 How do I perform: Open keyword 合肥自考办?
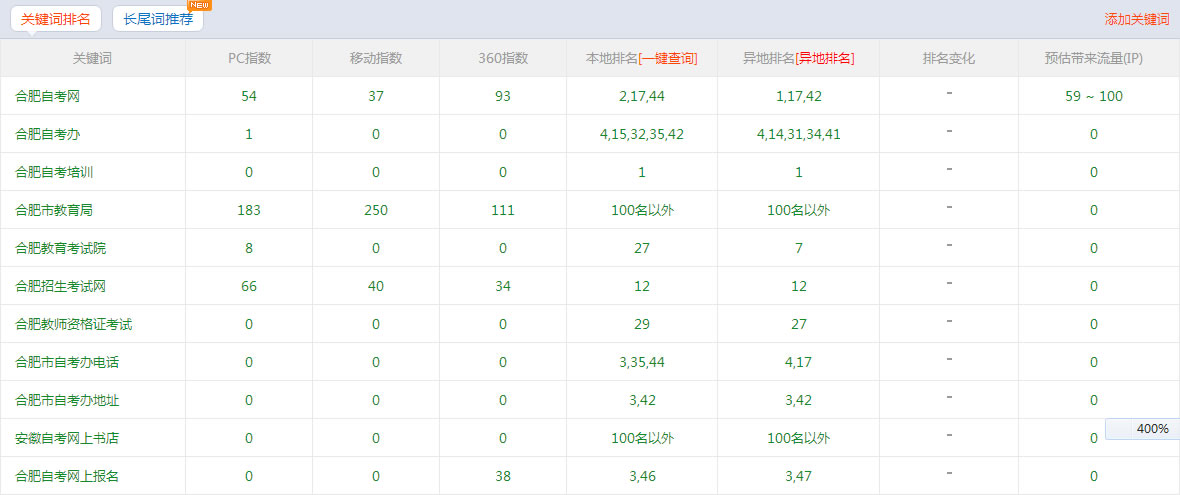pos(47,134)
